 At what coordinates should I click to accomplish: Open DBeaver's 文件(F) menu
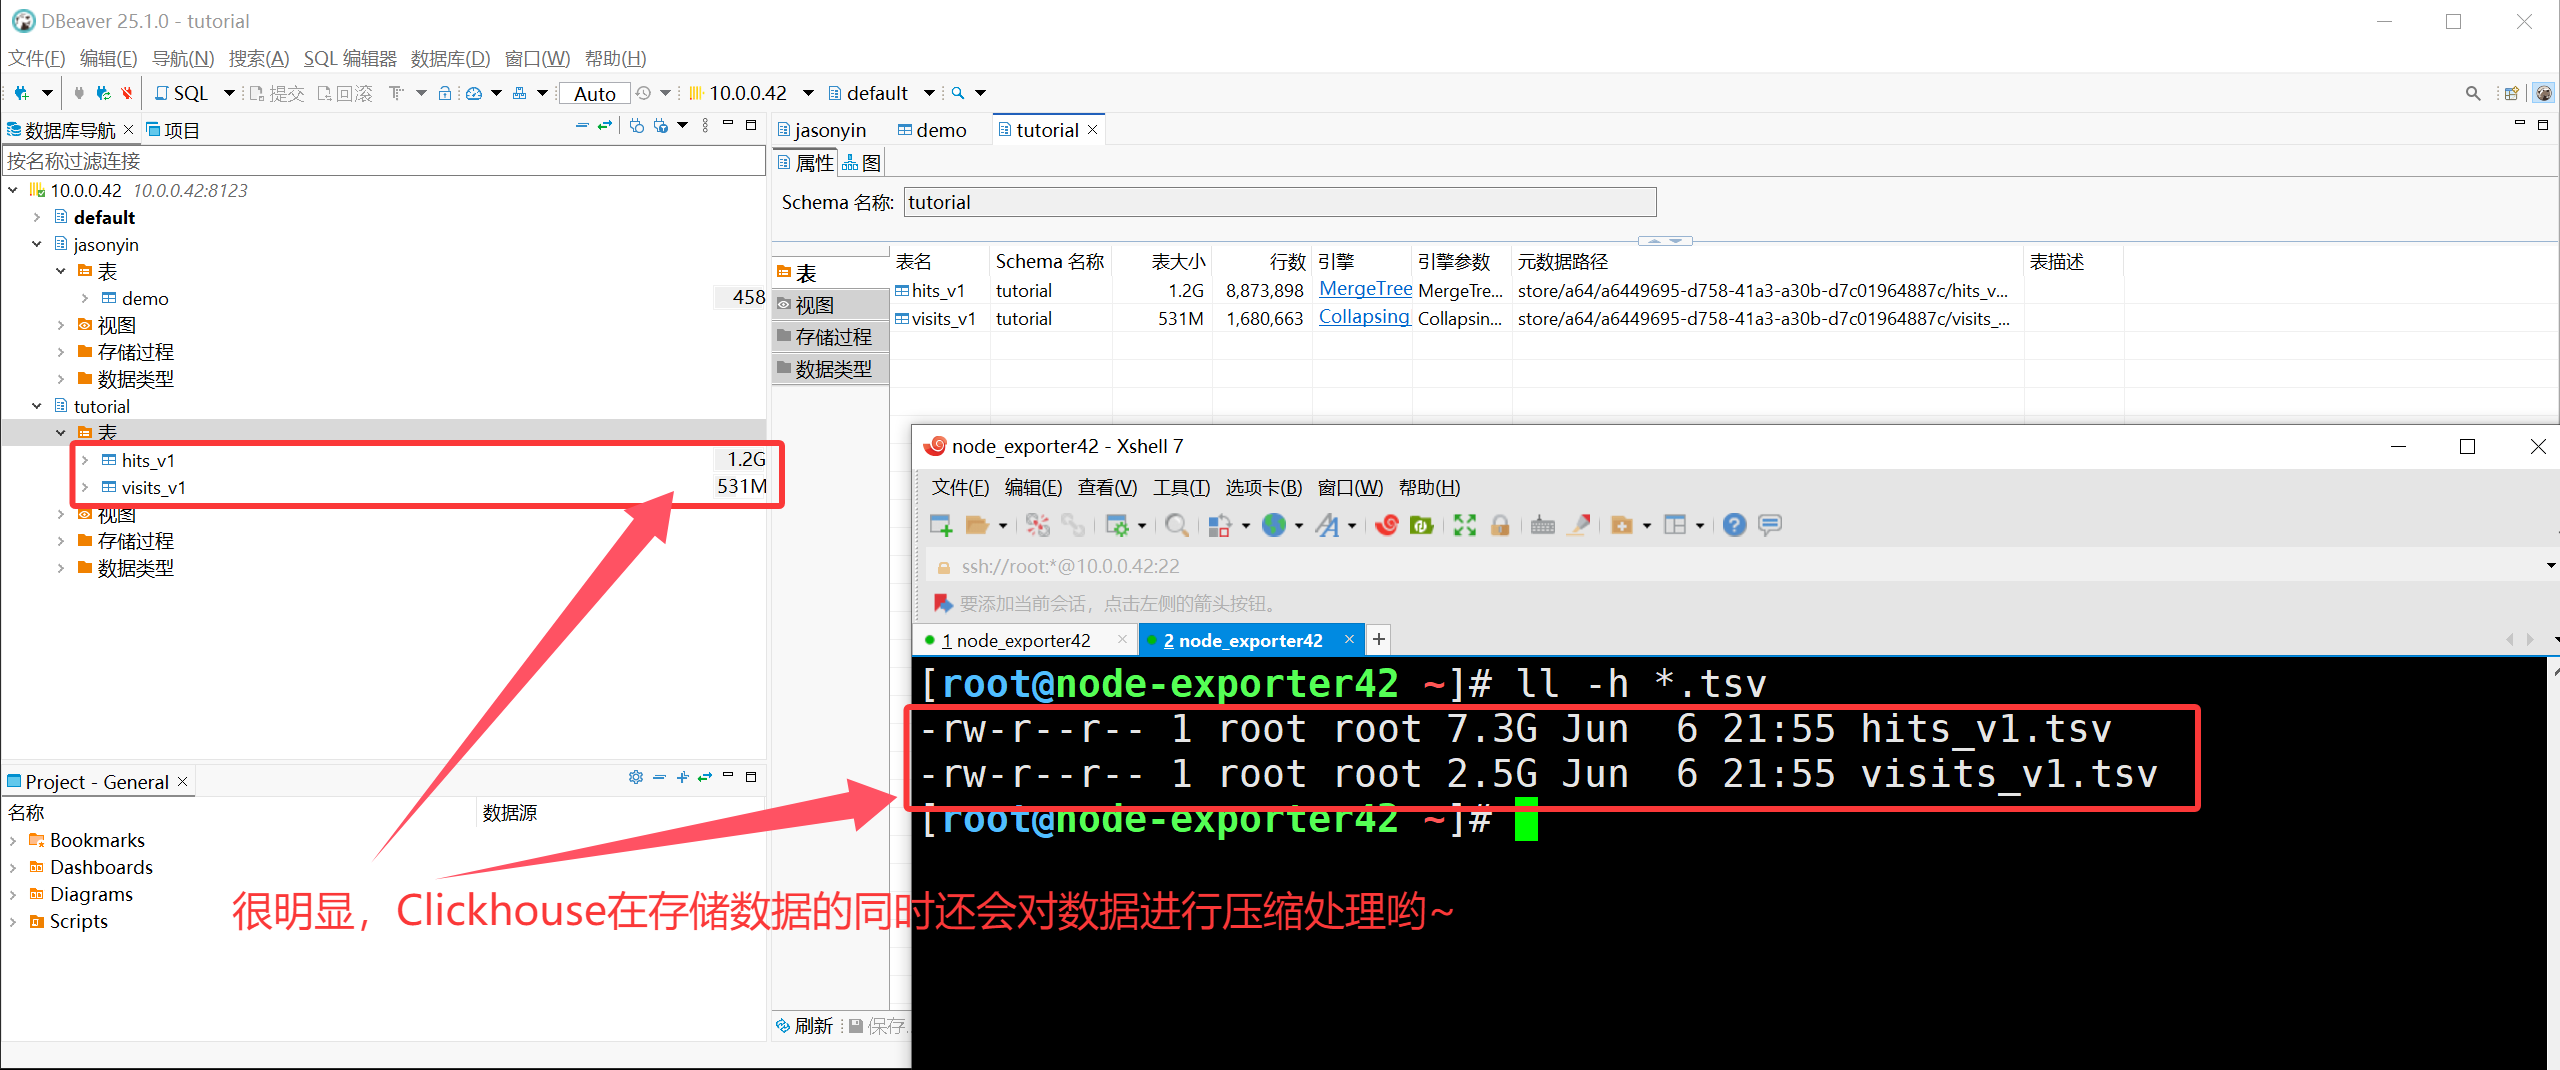tap(37, 58)
